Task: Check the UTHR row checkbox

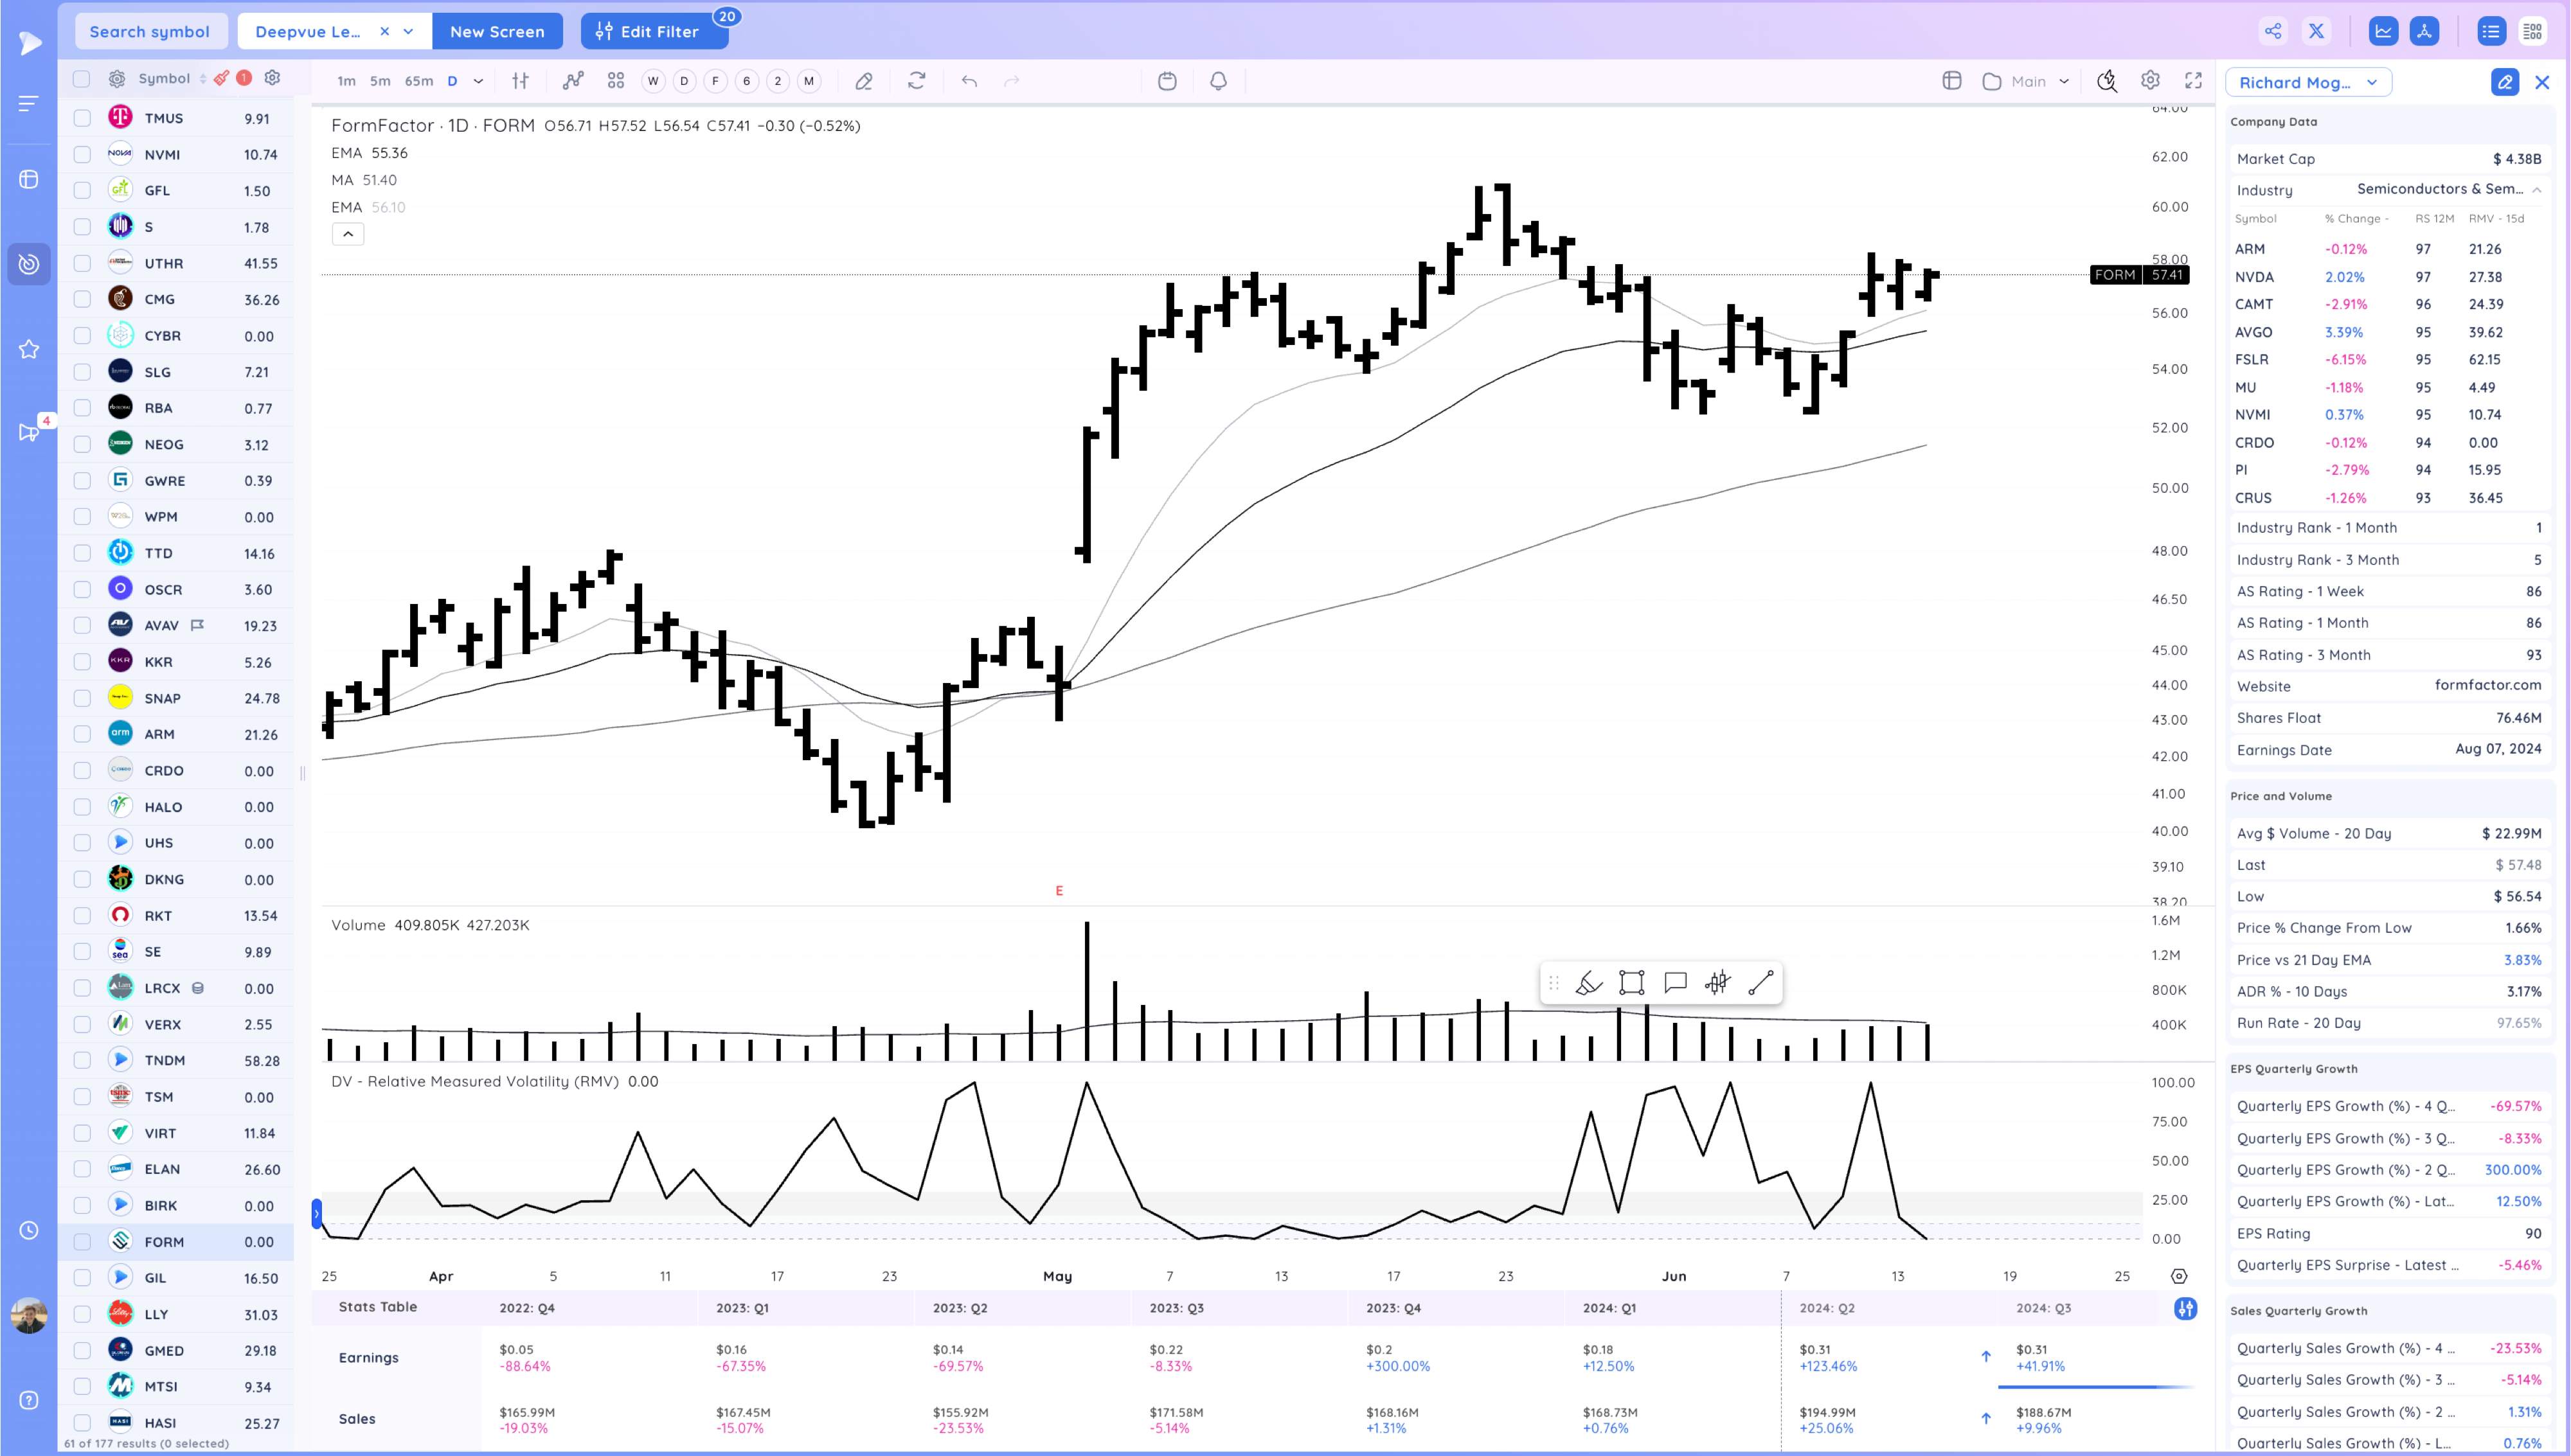Action: coord(82,263)
